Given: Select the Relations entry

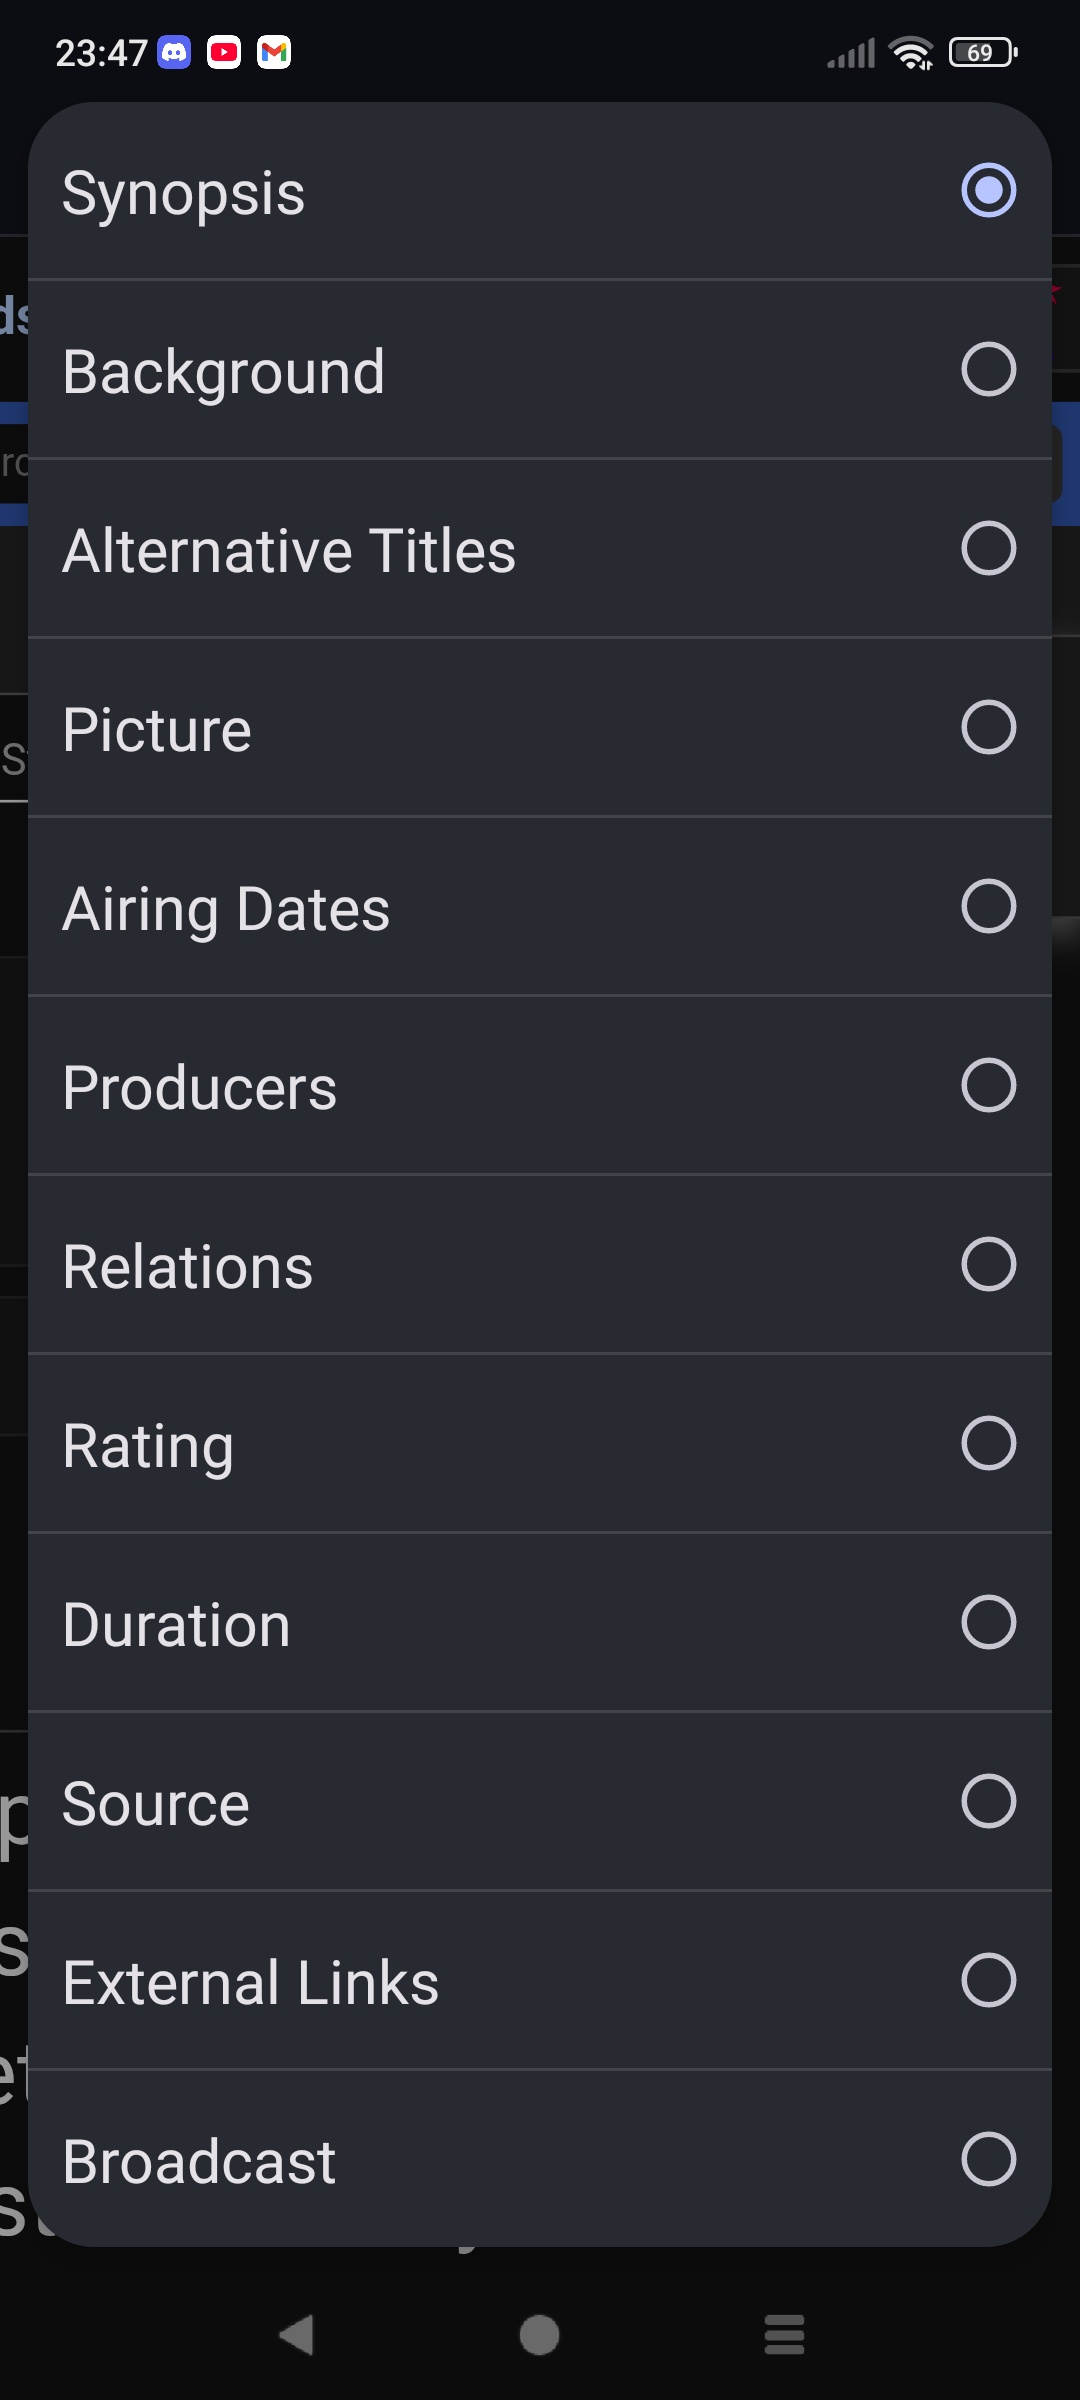Looking at the screenshot, I should click(x=988, y=1264).
